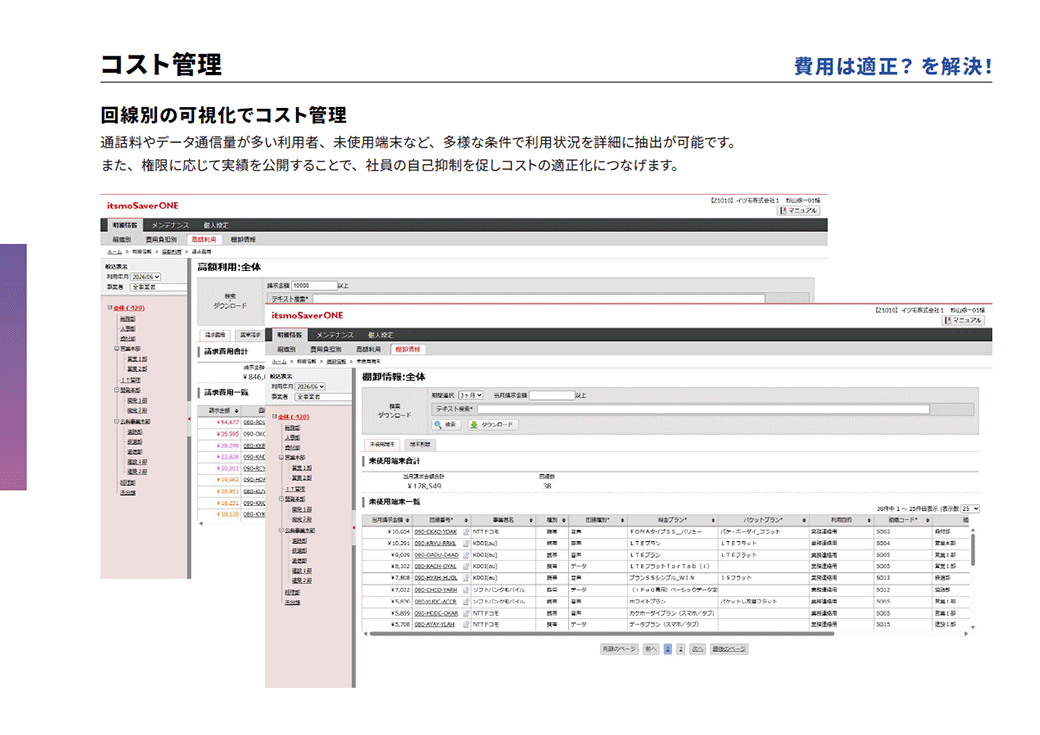Click the back window's sidebar vertical scrollbar
This screenshot has width=1040, height=735.
pyautogui.click(x=189, y=419)
